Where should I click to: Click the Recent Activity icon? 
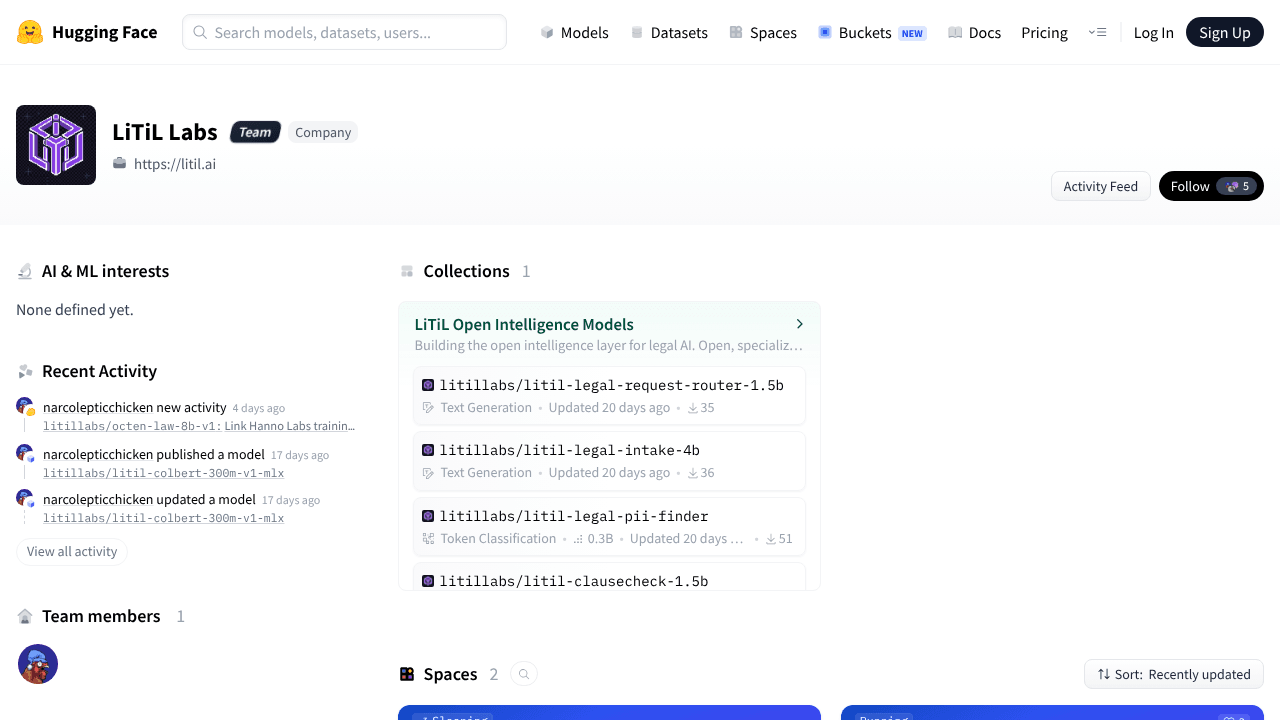[x=25, y=371]
